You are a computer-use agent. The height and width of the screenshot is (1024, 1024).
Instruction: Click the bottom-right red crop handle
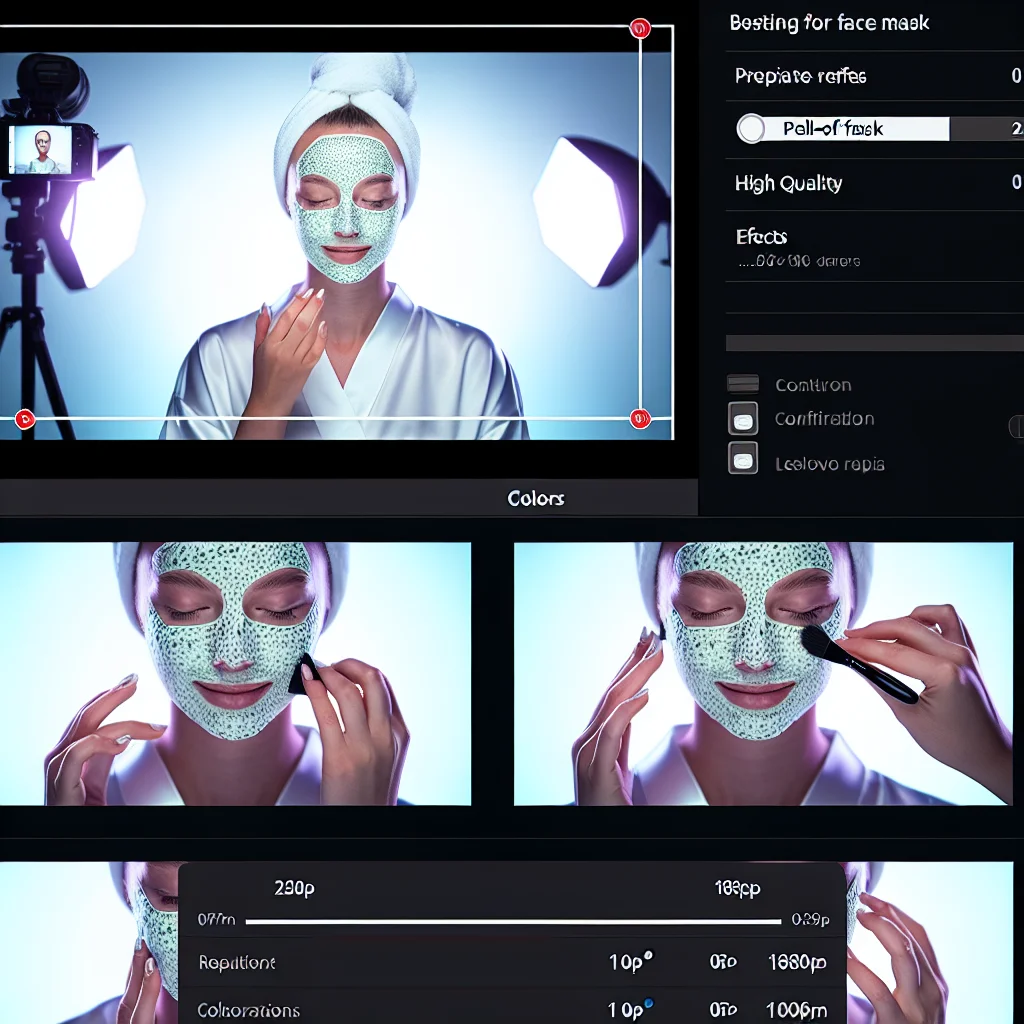[x=640, y=419]
